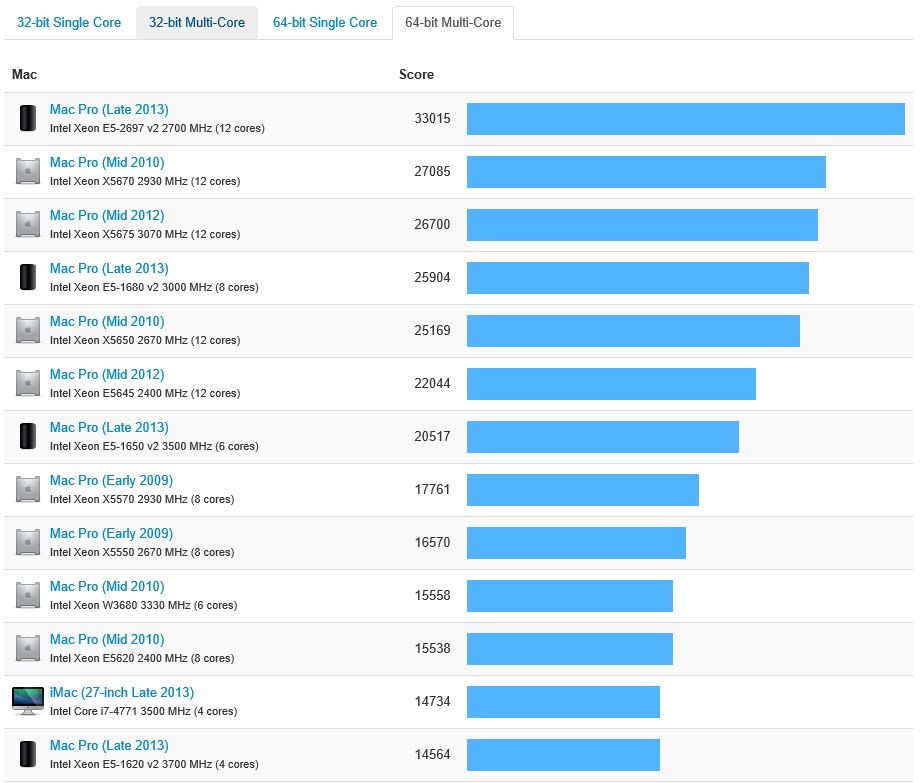Screen dimensions: 920x783
Task: Open iMac (27-inch Late 2013) link
Action: coord(122,693)
